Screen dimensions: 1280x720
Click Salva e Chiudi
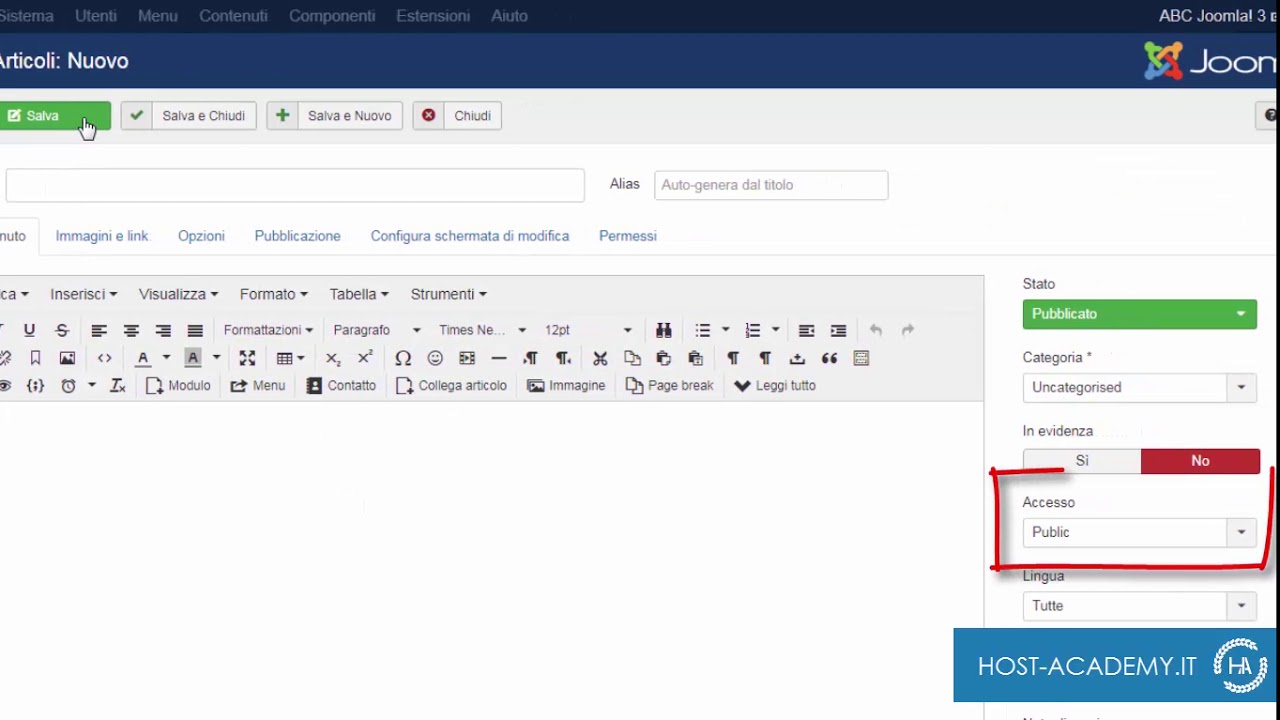tap(189, 116)
